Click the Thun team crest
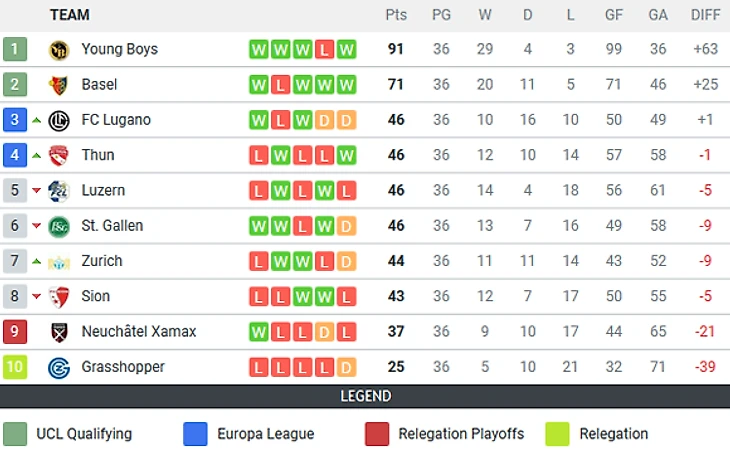730x452 pixels. click(59, 155)
